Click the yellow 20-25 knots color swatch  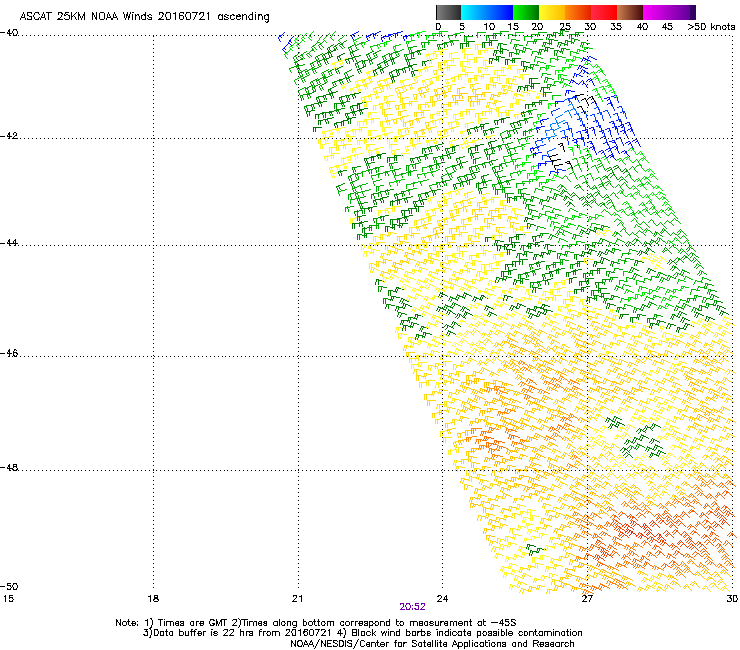552,12
